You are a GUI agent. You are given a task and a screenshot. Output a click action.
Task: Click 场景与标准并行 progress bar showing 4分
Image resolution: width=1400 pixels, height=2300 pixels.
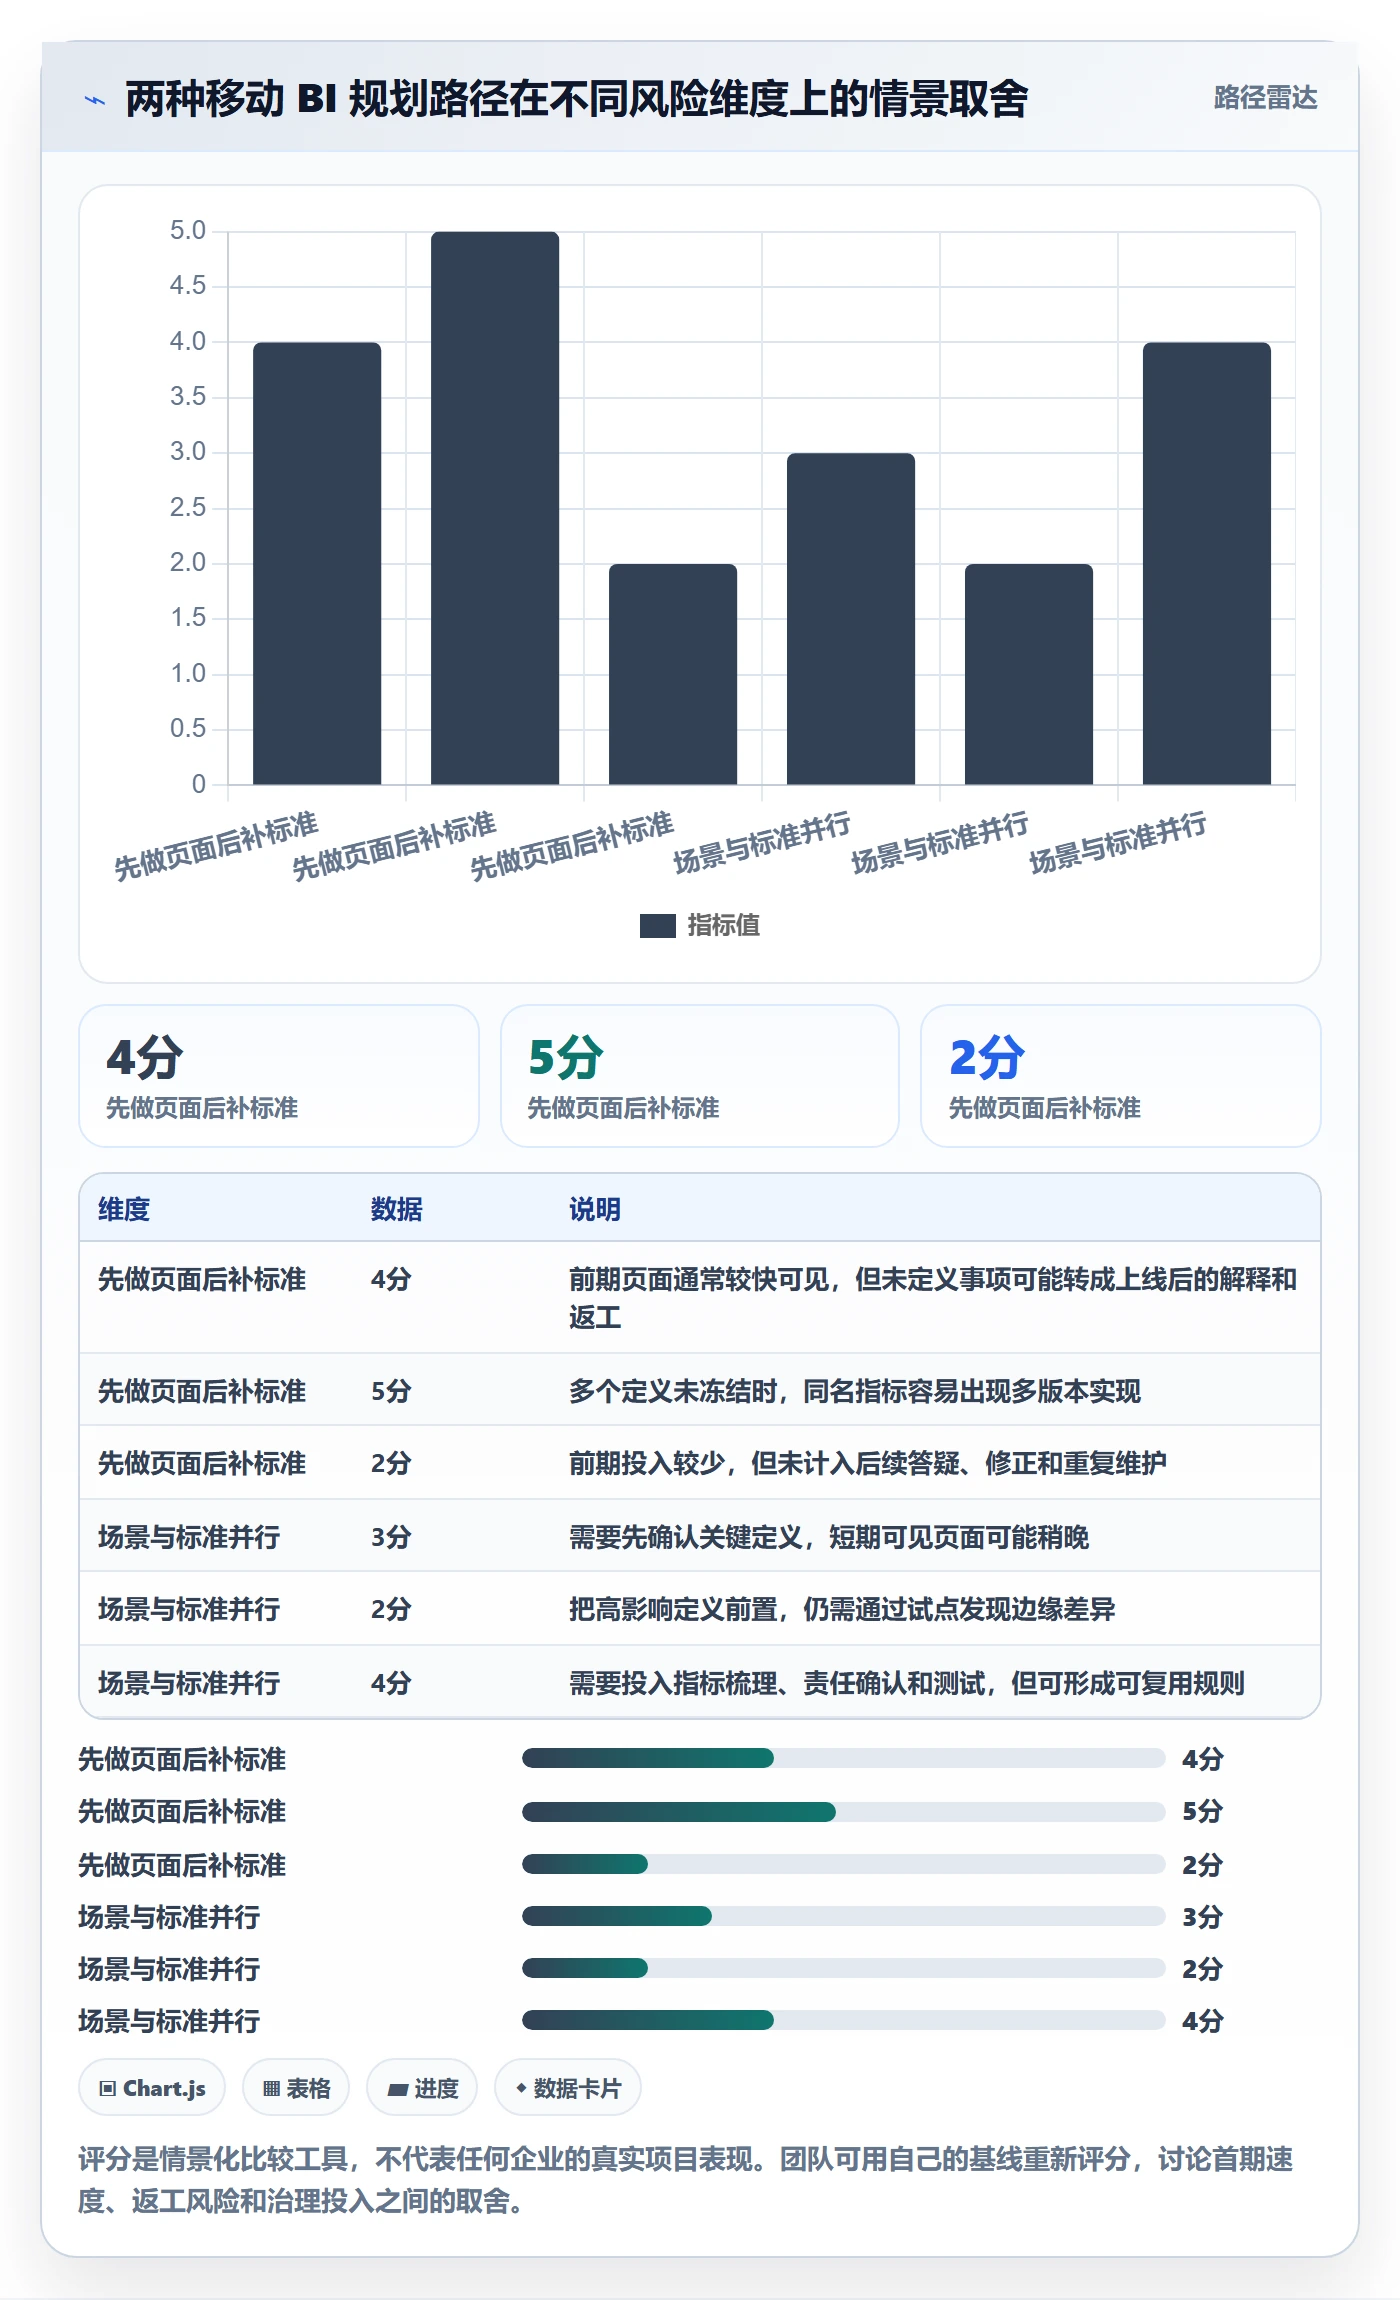click(x=843, y=2020)
